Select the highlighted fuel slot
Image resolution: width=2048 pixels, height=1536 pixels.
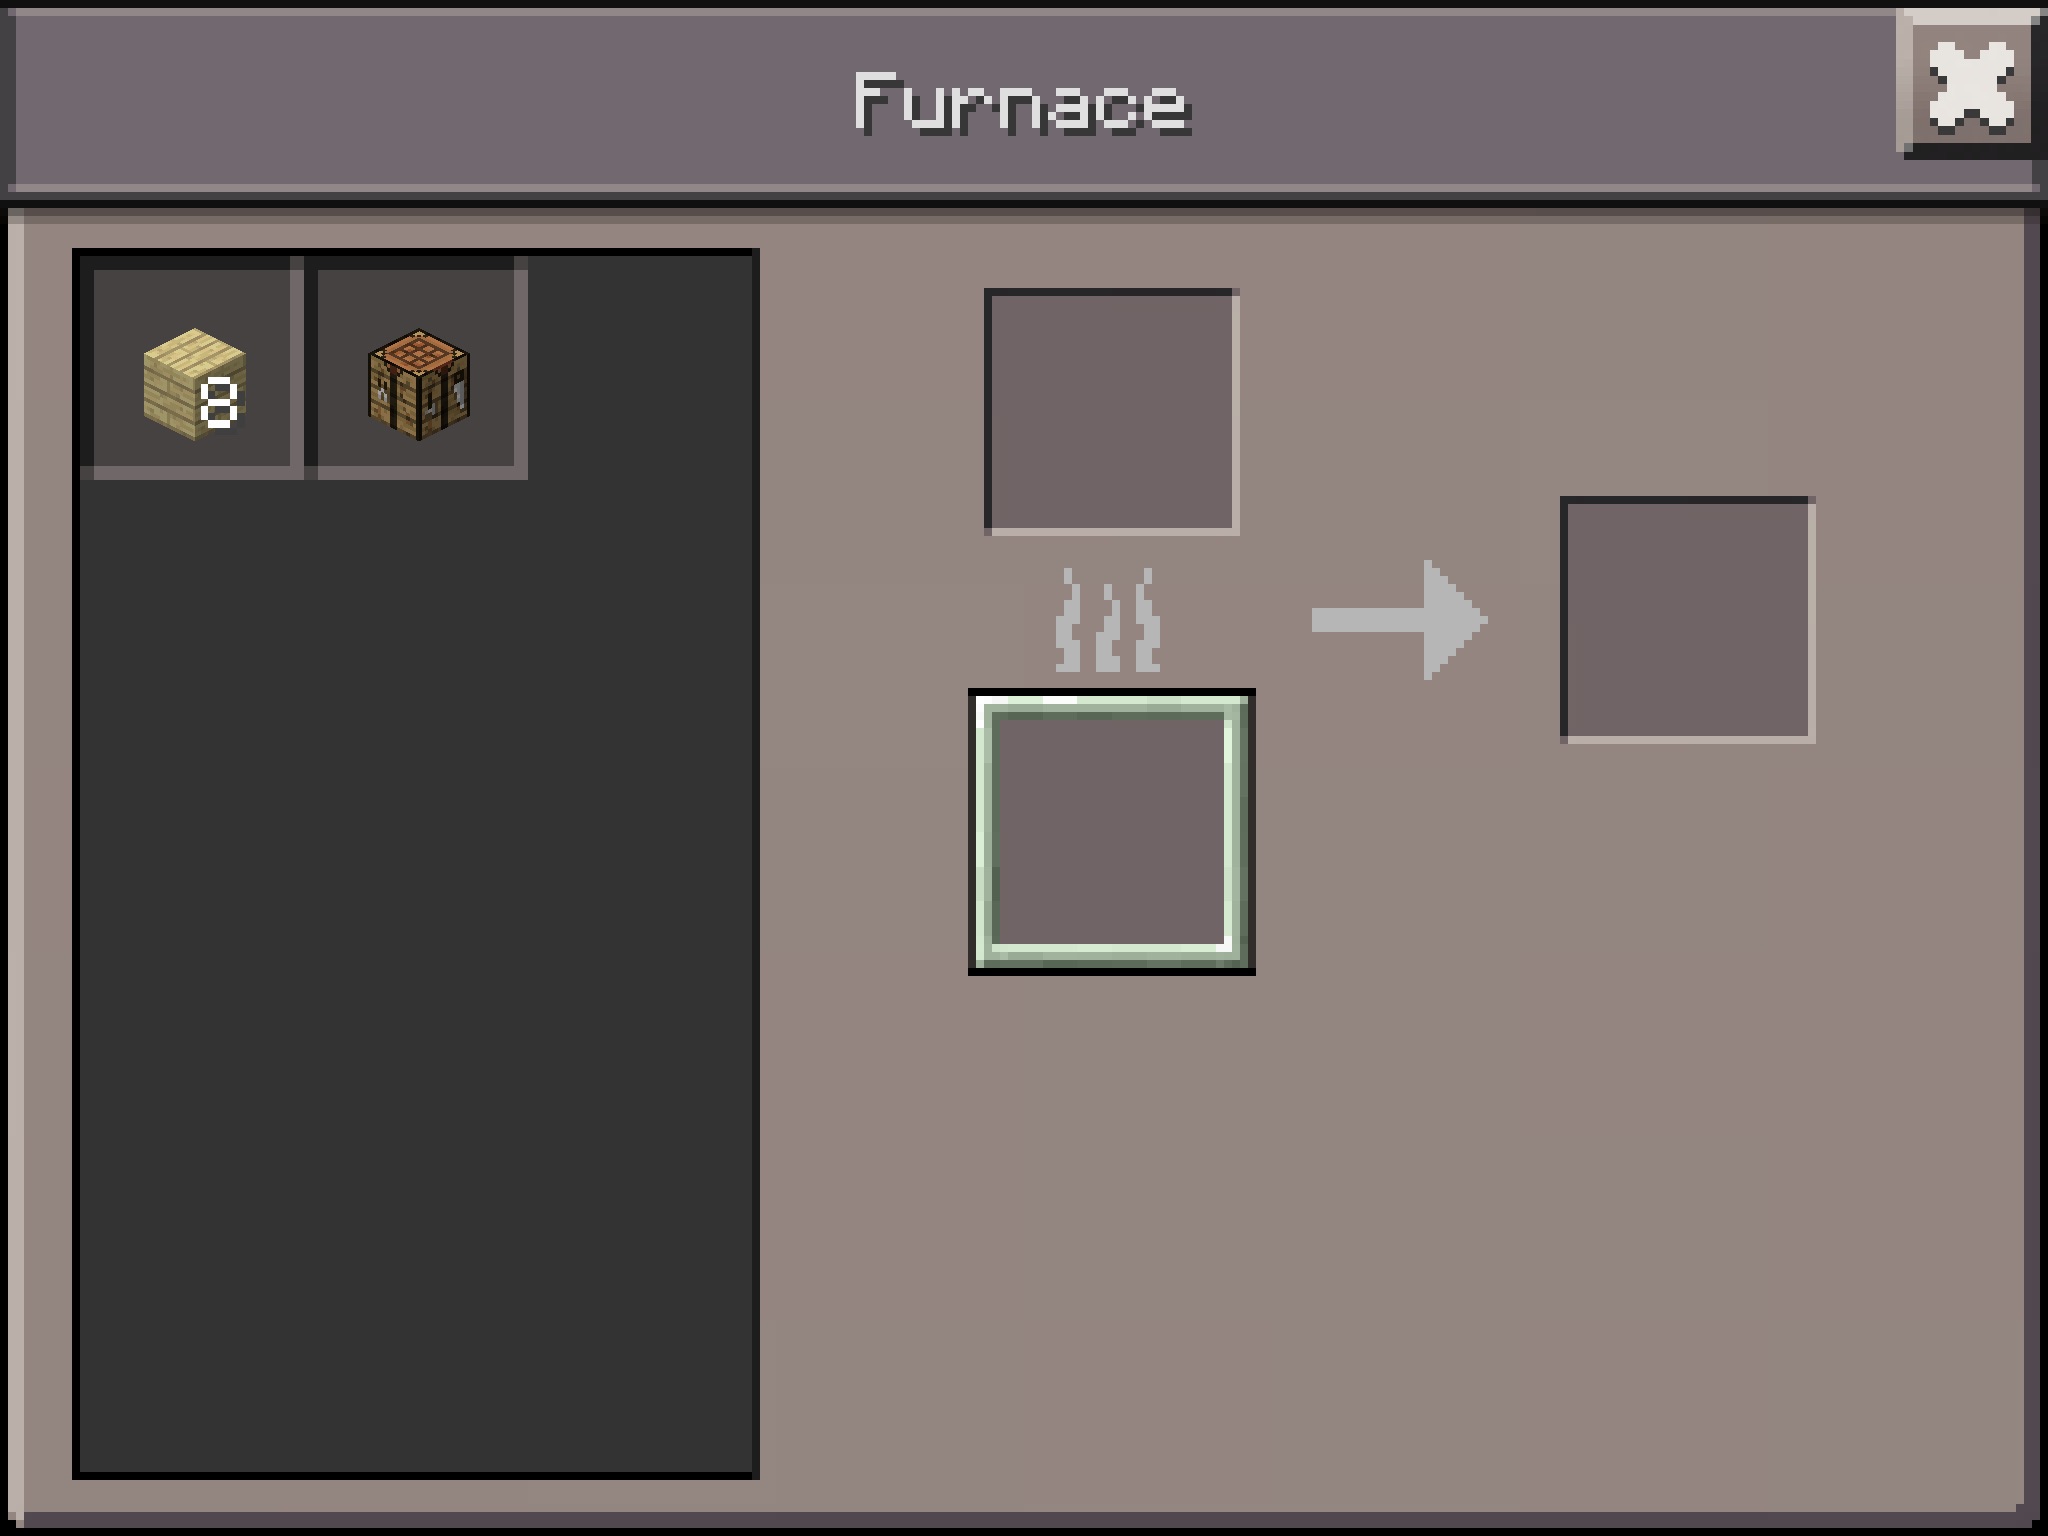1111,832
